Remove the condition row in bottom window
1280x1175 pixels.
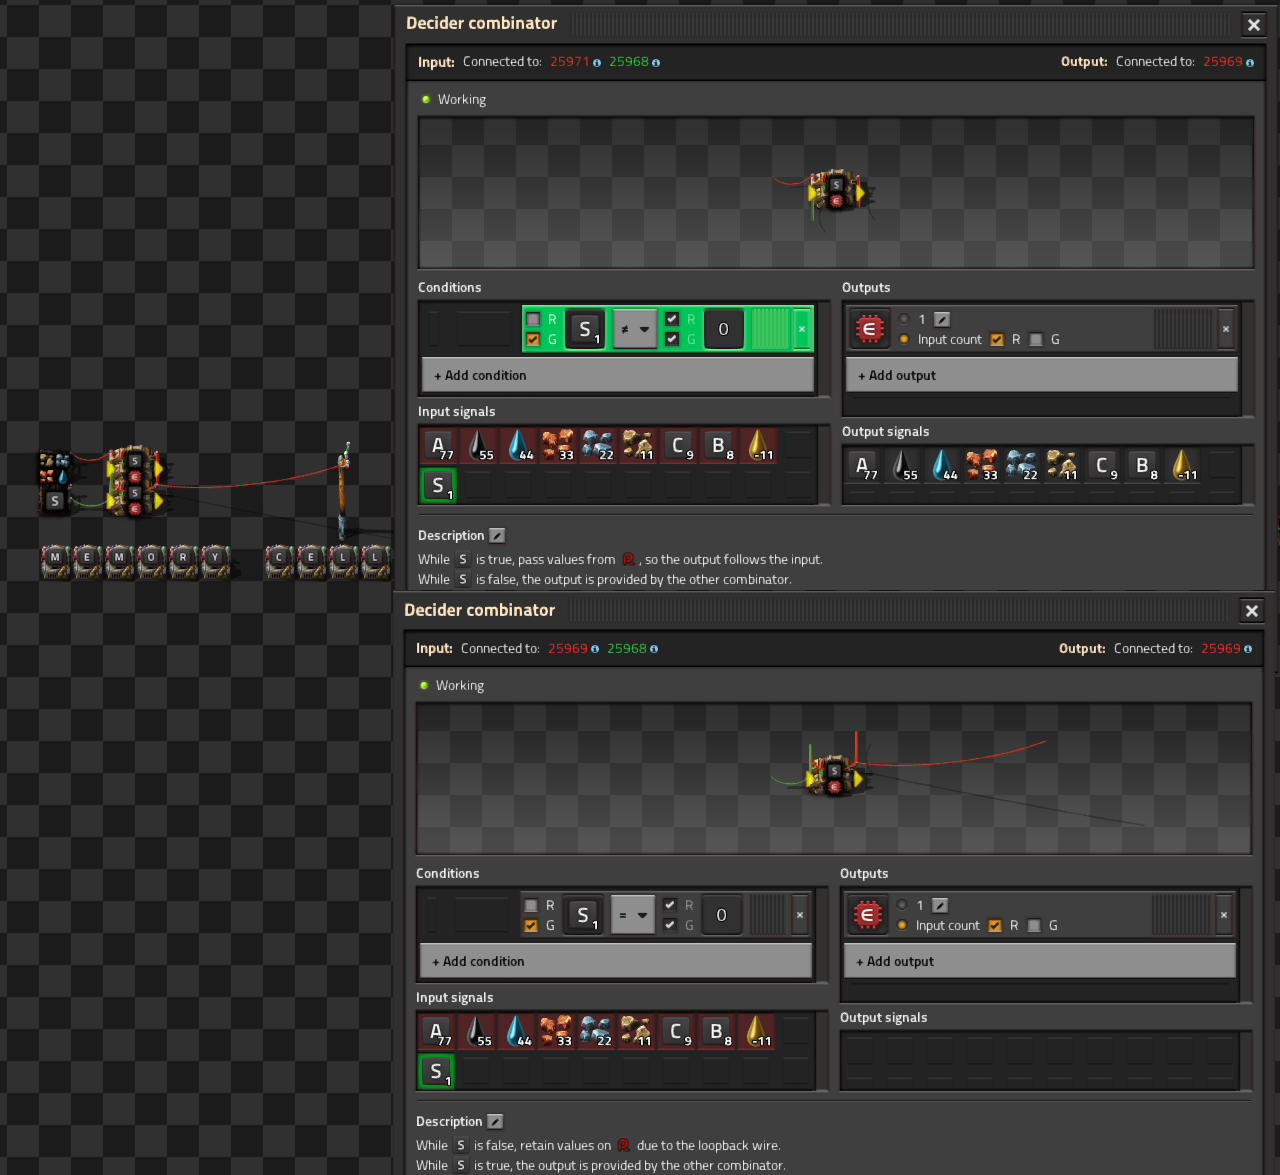800,915
